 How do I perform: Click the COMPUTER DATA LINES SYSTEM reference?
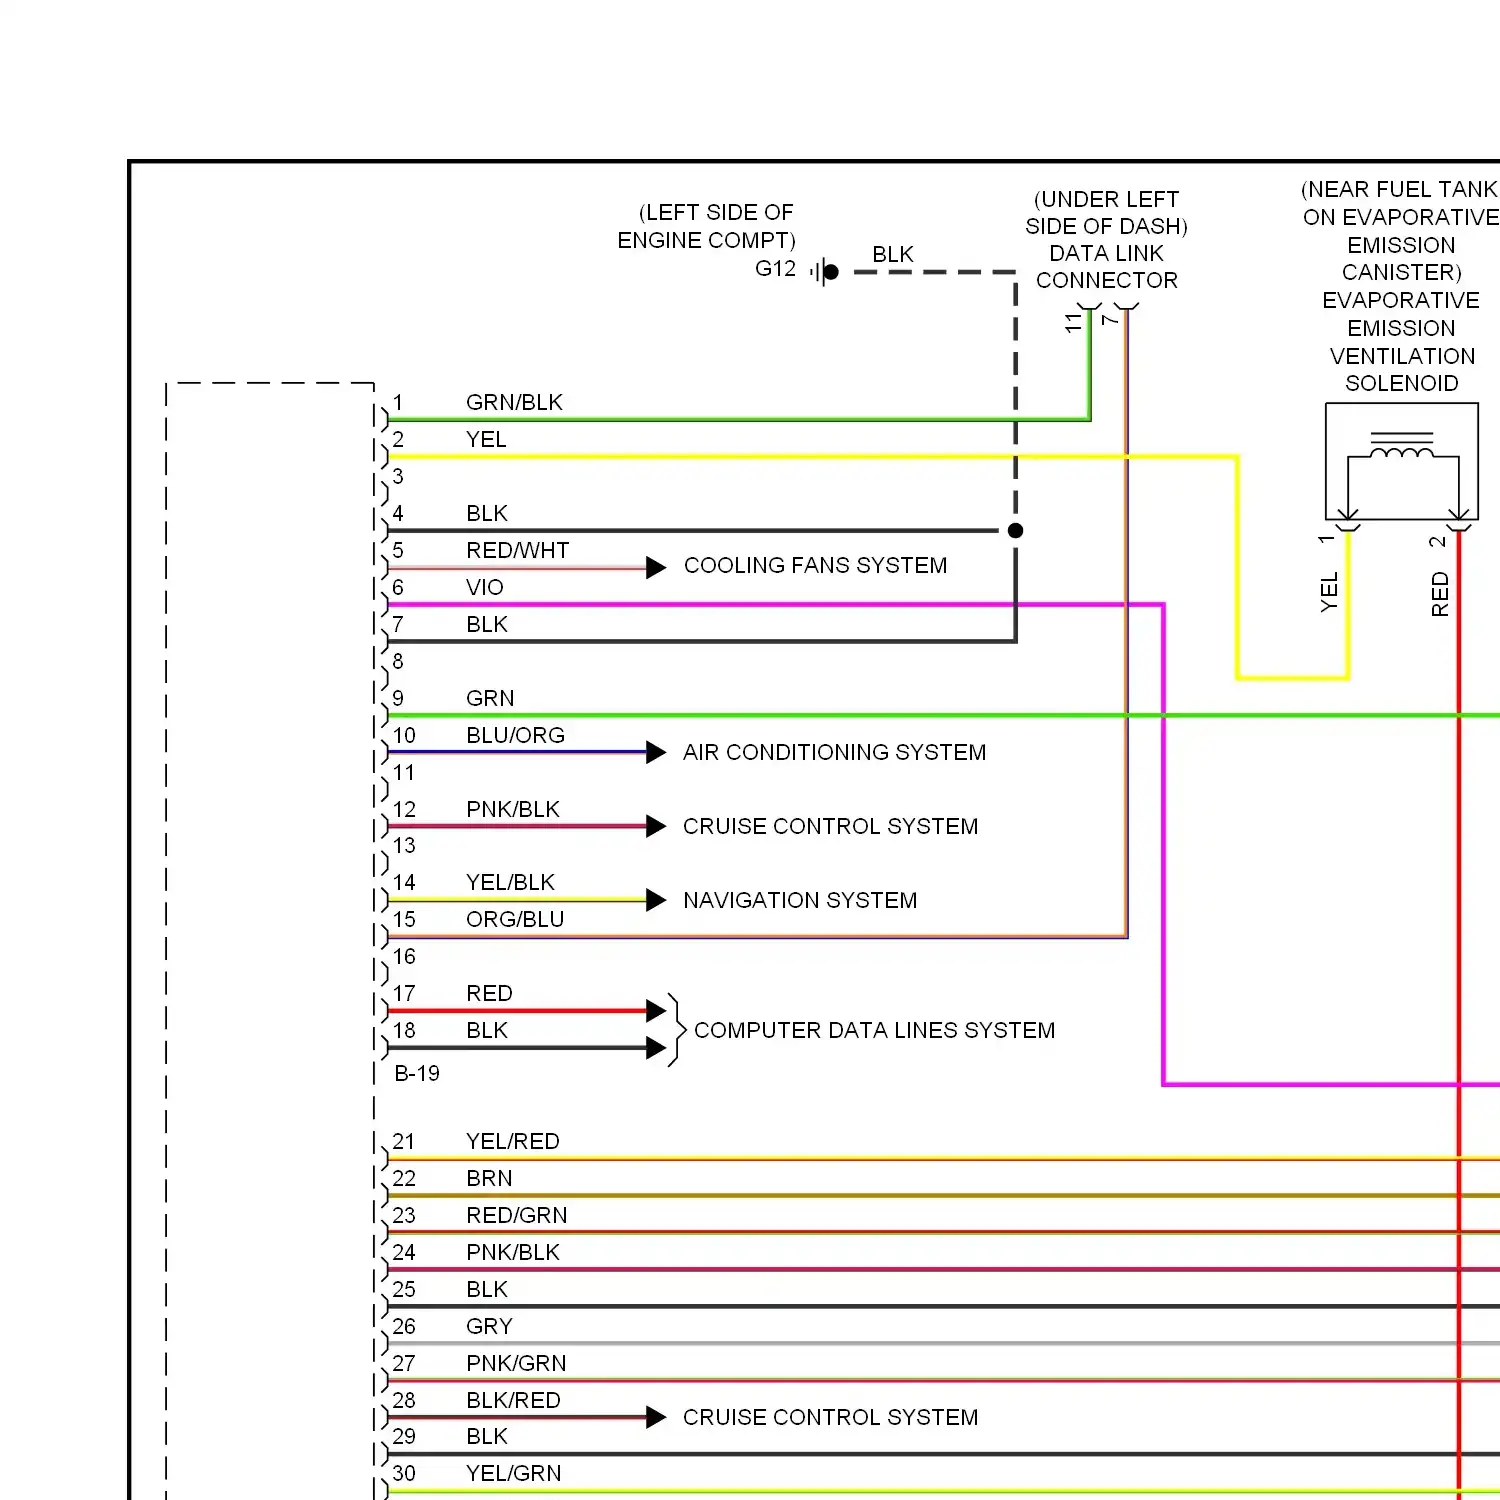[x=874, y=1030]
